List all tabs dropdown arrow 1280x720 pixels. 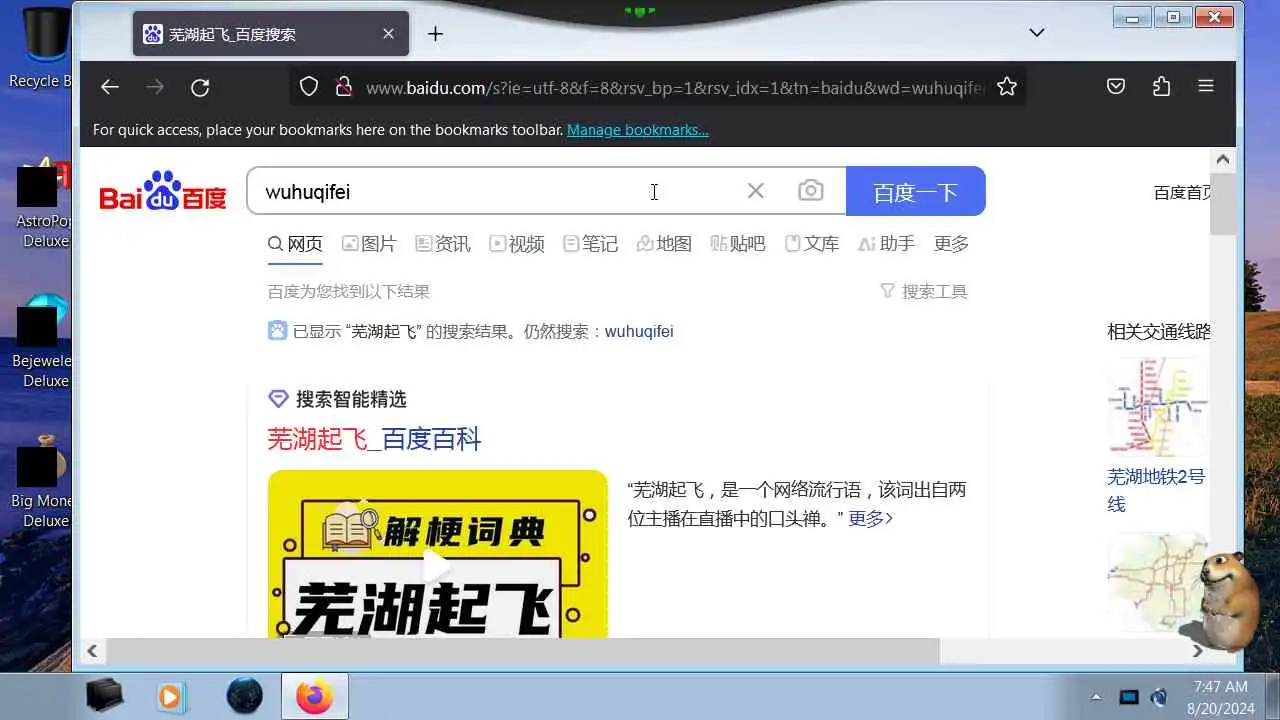coord(1037,33)
